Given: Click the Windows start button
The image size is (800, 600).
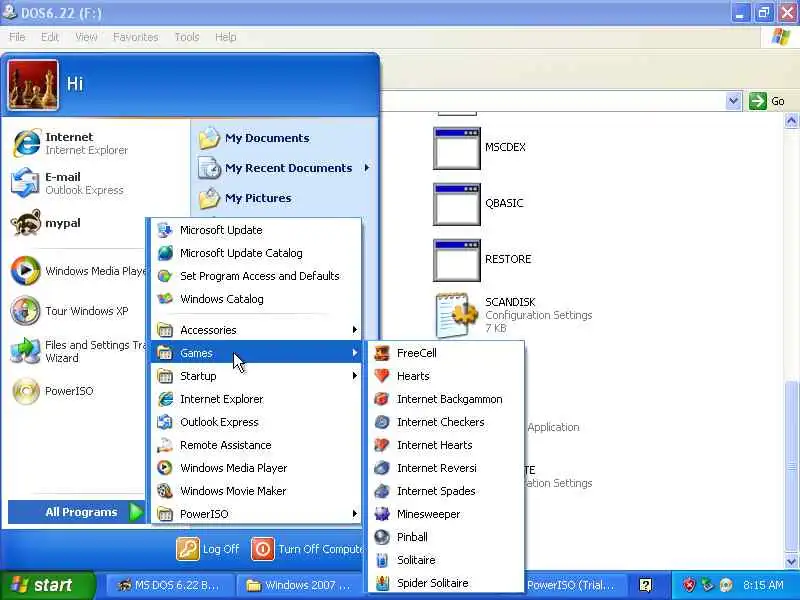Looking at the screenshot, I should pyautogui.click(x=47, y=585).
